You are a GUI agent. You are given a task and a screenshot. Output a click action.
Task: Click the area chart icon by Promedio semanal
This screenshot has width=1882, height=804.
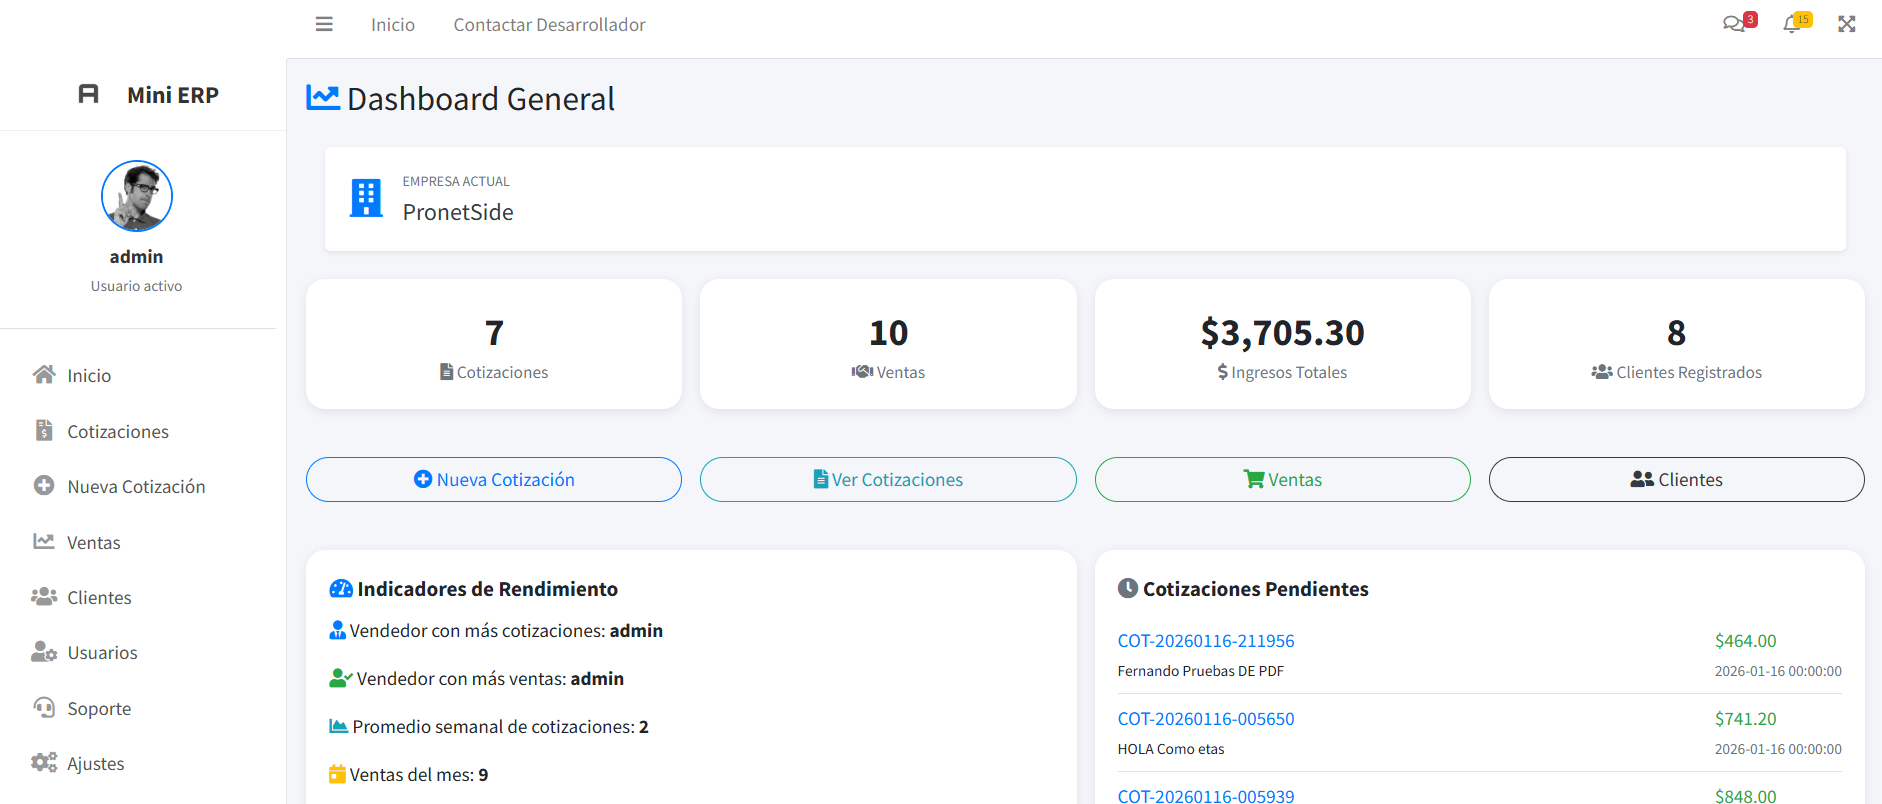pos(339,727)
